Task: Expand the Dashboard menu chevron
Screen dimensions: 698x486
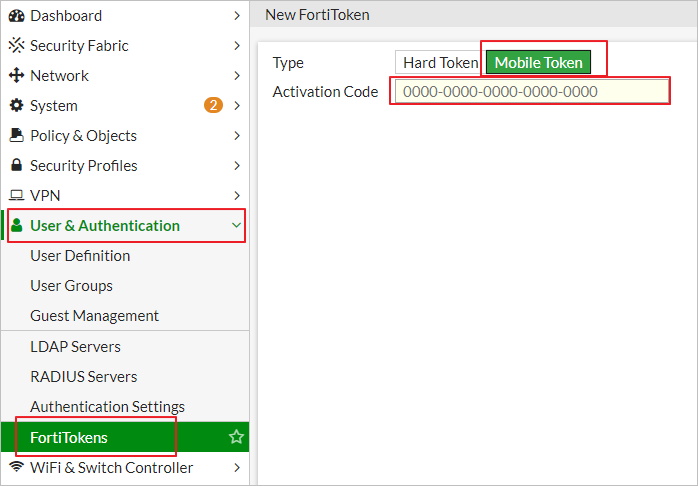Action: pyautogui.click(x=237, y=16)
